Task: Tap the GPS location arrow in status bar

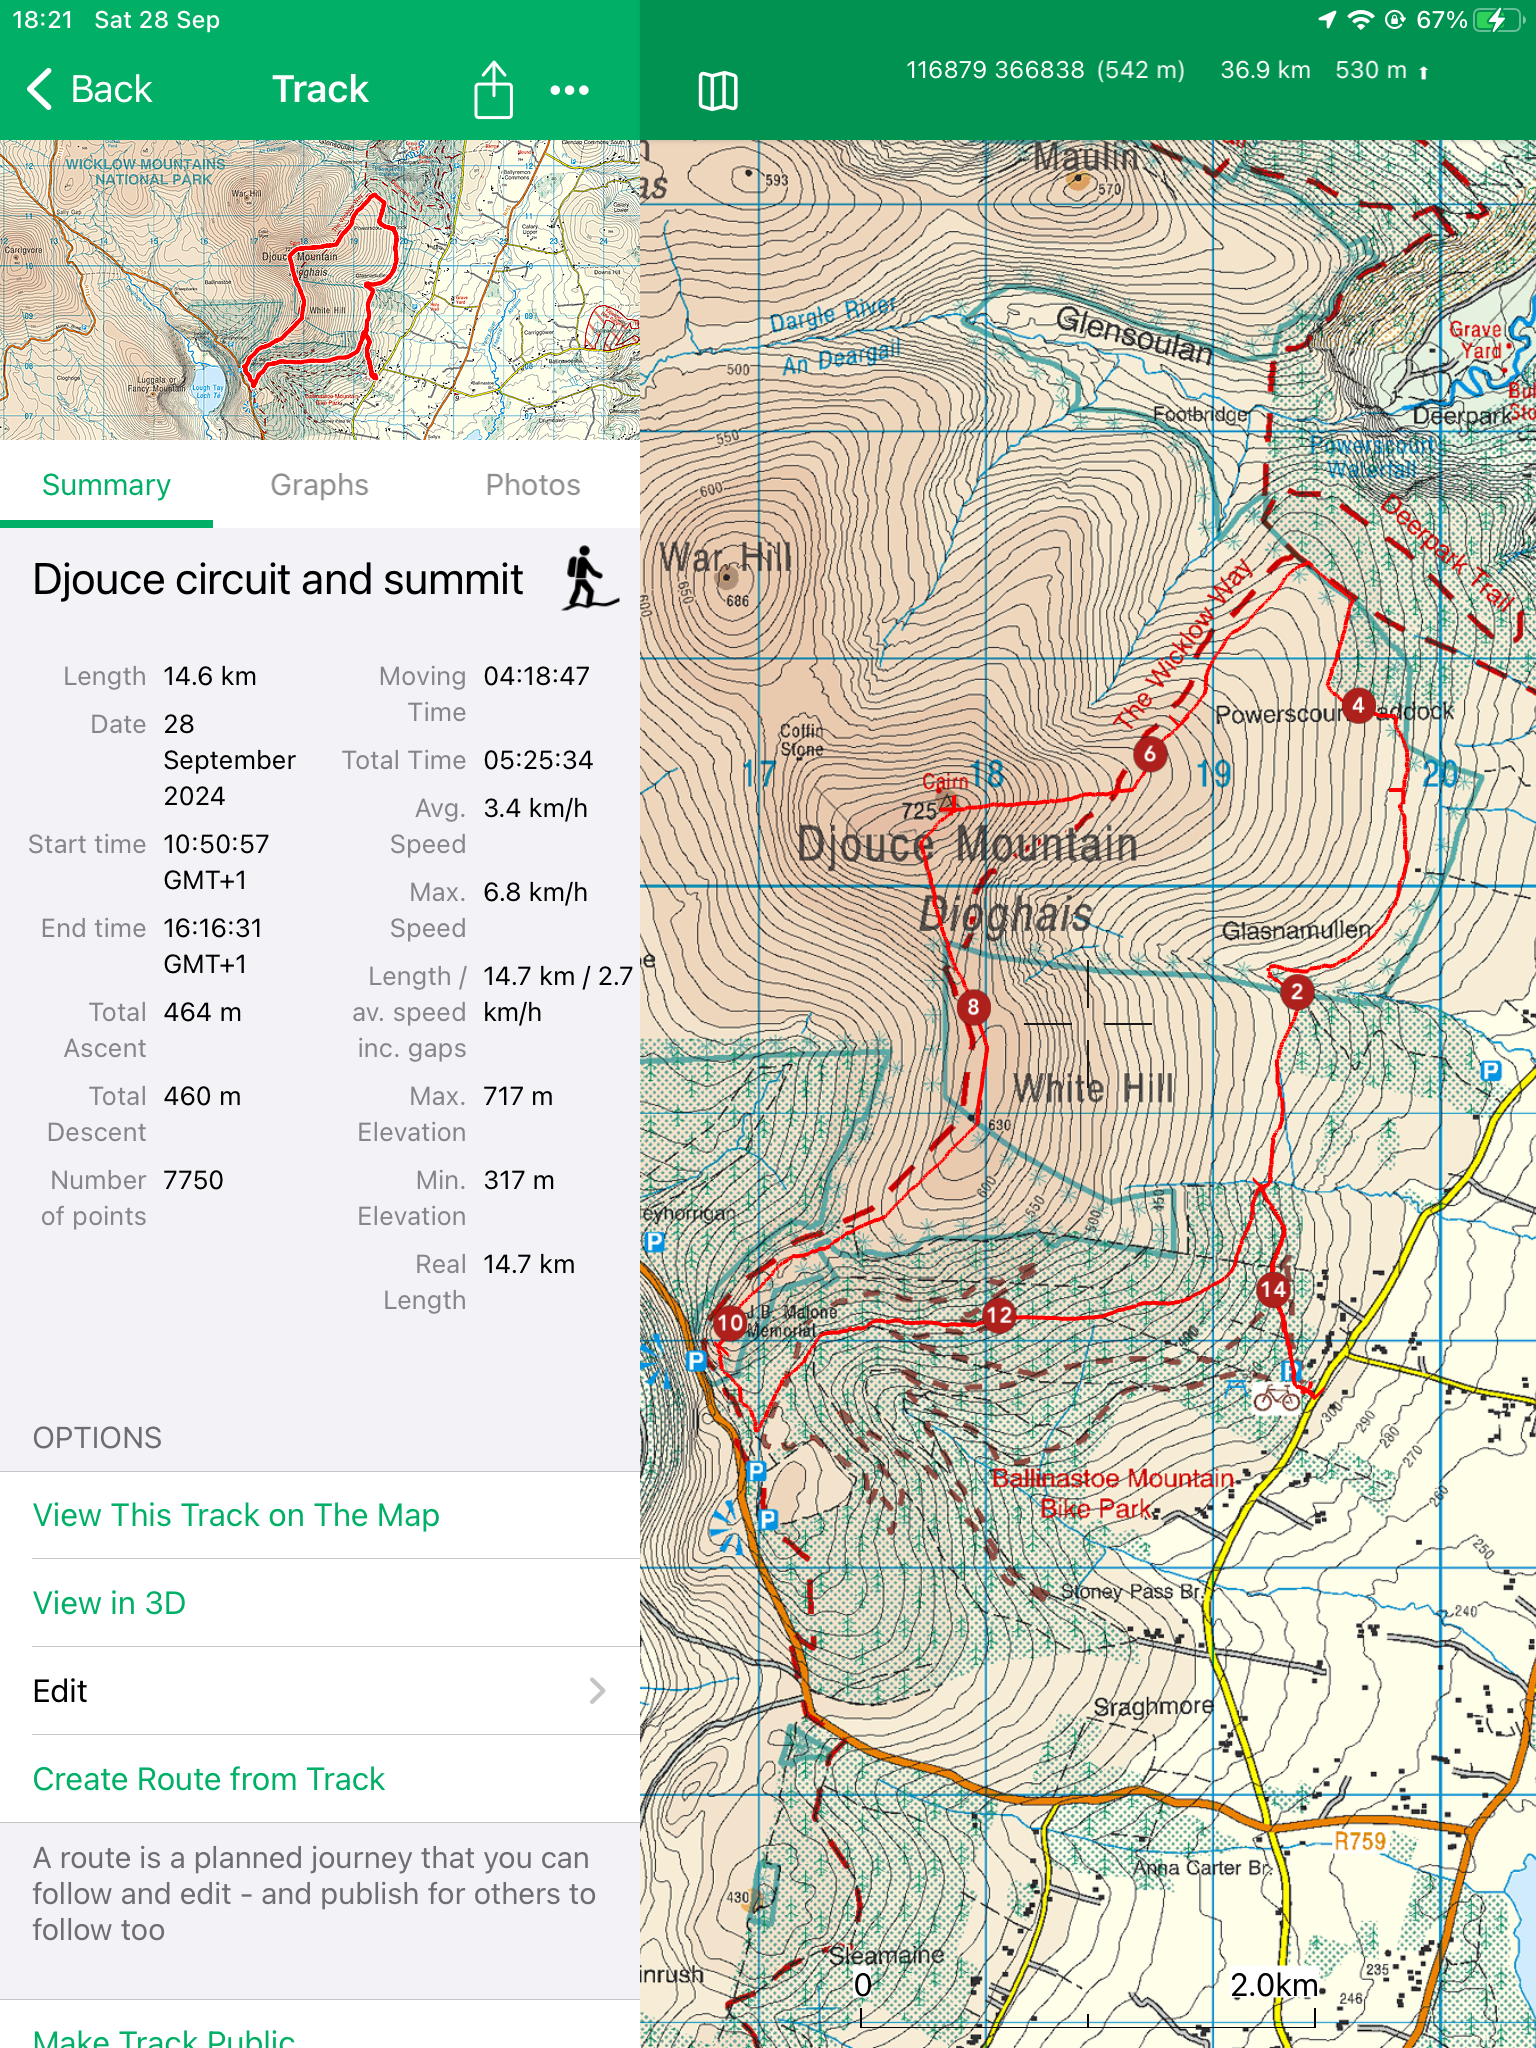Action: [x=1327, y=20]
